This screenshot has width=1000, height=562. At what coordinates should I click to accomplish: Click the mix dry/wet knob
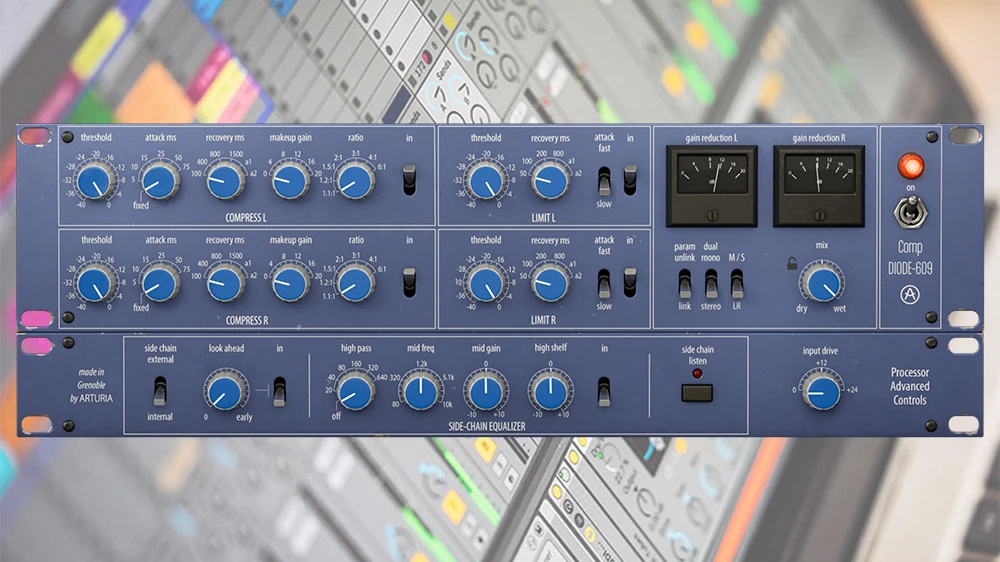coord(824,282)
